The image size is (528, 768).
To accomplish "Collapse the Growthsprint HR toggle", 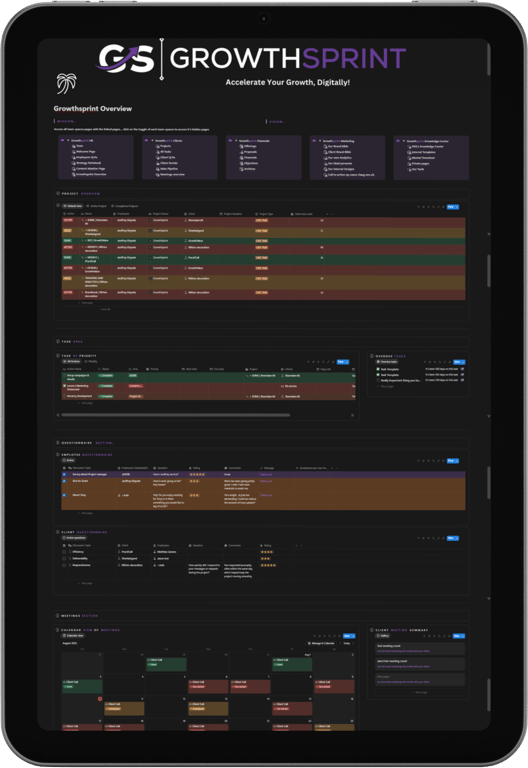I will tap(68, 141).
